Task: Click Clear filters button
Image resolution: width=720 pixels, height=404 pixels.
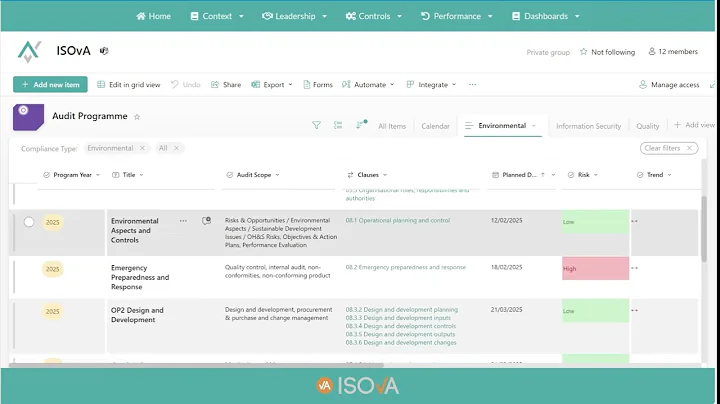Action: tap(669, 148)
